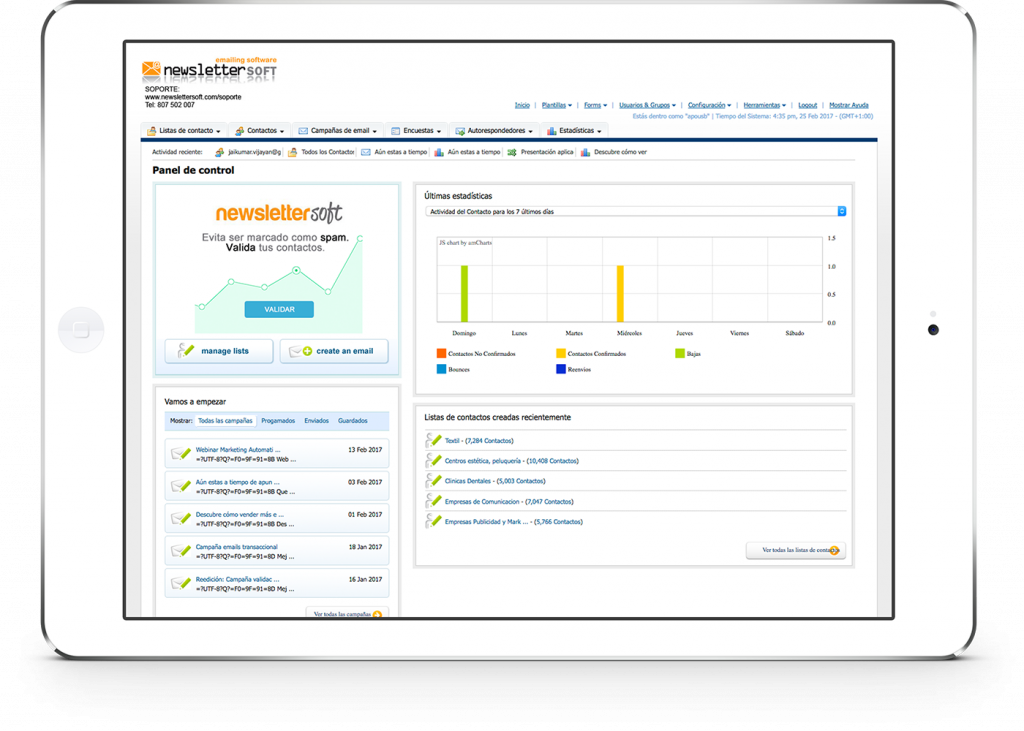Click the Autorespondedores menu icon
The width and height of the screenshot is (1024, 731).
460,131
